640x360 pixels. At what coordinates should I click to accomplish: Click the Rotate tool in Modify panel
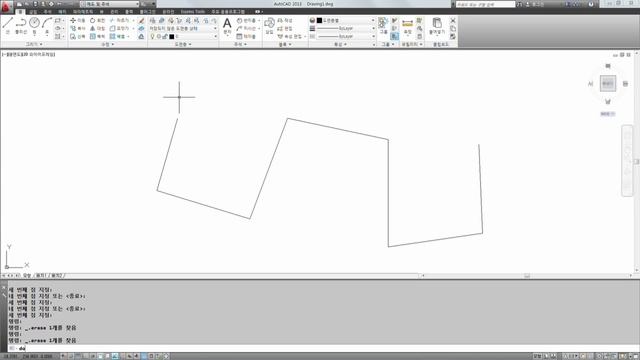97,20
